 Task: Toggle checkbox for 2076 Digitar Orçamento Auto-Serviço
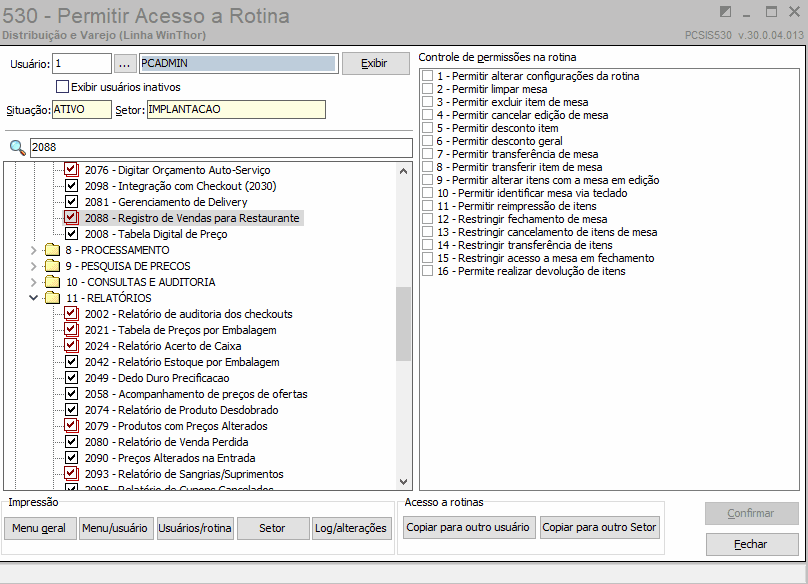[71, 170]
